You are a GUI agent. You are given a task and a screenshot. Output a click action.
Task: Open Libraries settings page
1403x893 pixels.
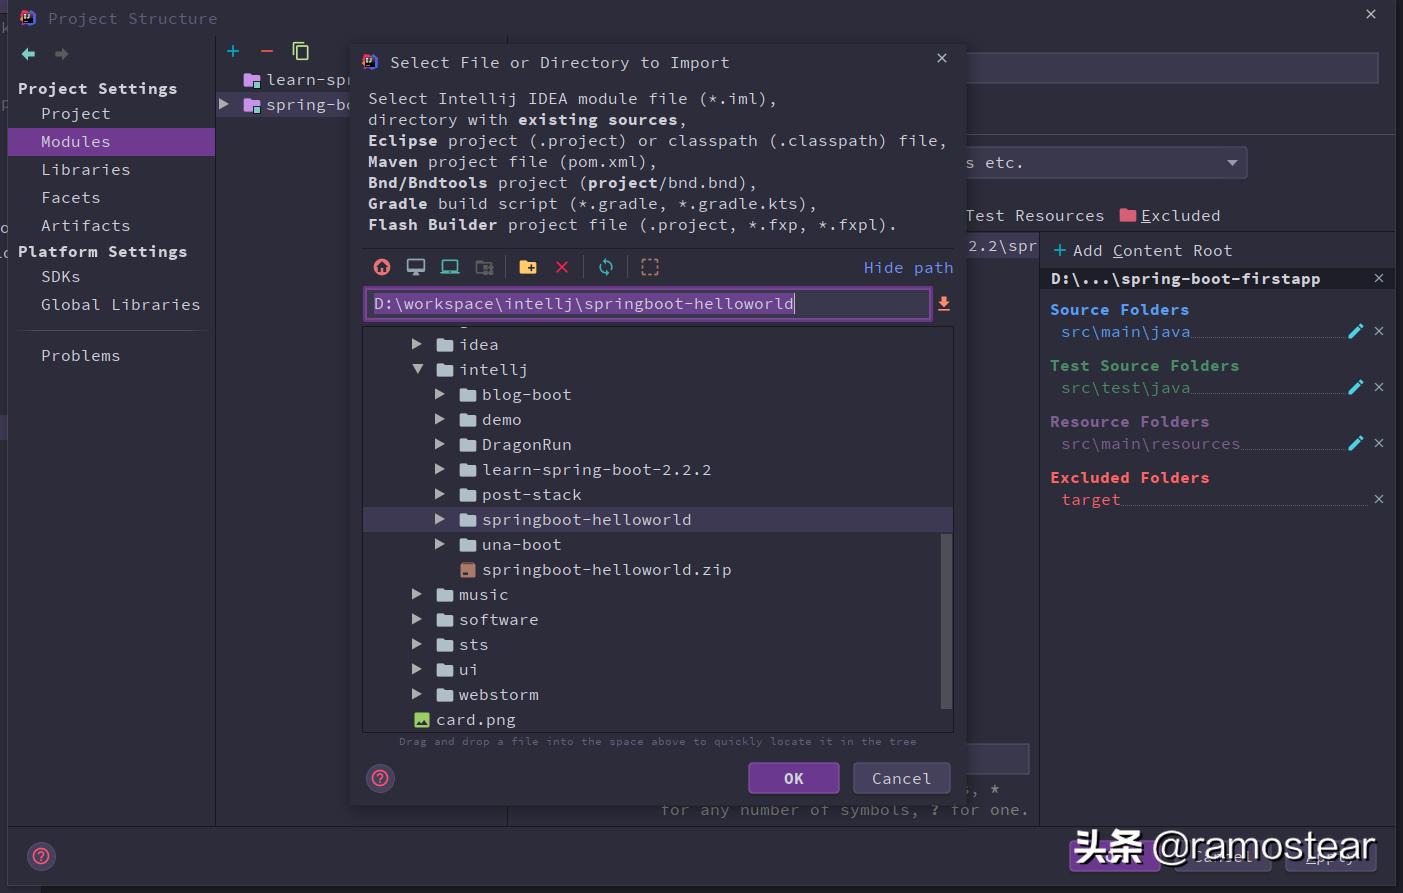[x=86, y=170]
